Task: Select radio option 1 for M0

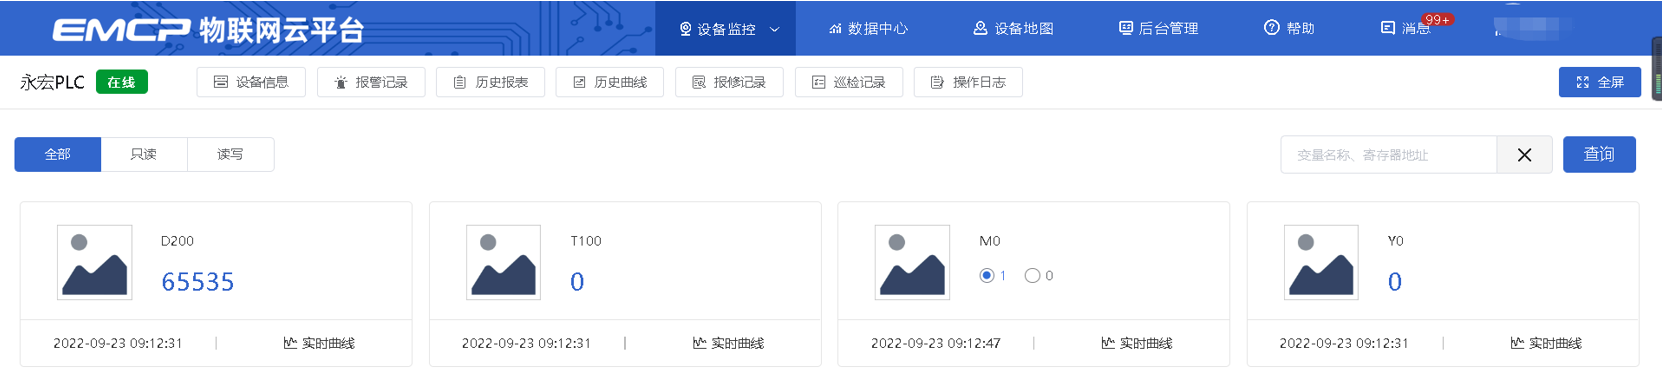Action: 987,275
